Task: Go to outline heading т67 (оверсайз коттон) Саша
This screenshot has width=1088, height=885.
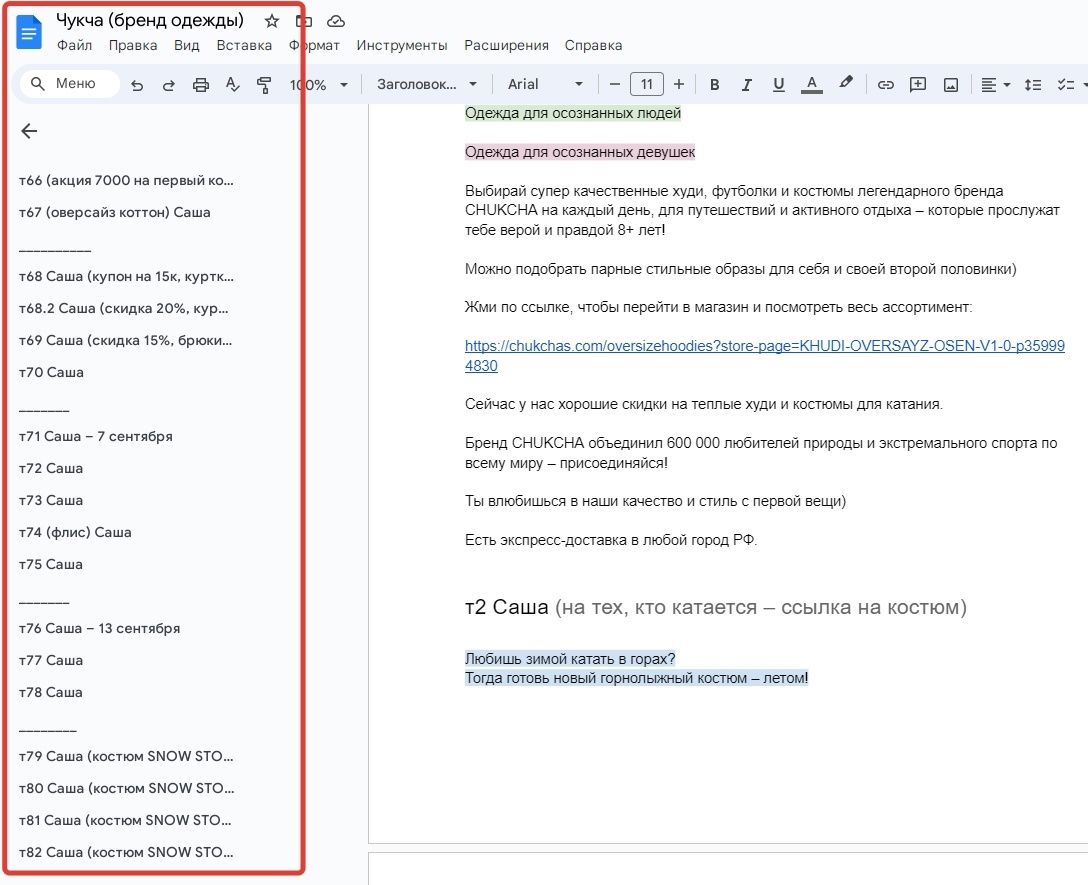Action: click(x=114, y=212)
